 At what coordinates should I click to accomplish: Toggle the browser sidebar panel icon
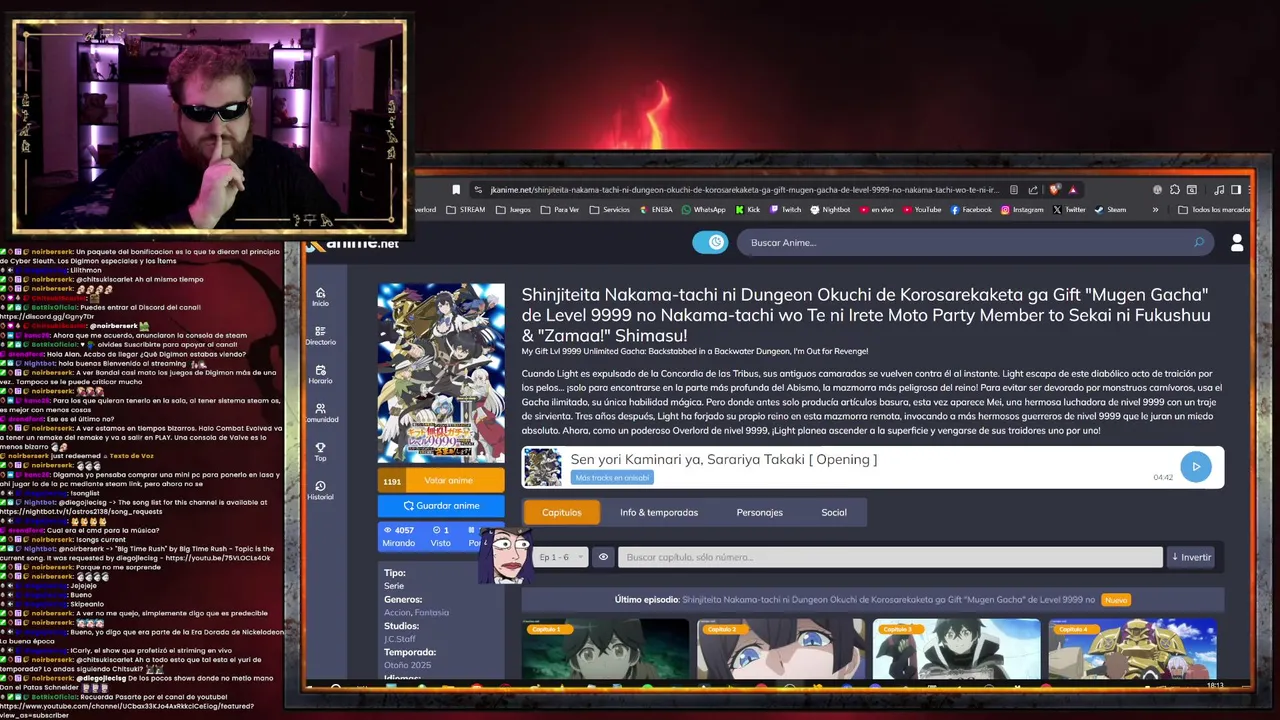click(1236, 190)
